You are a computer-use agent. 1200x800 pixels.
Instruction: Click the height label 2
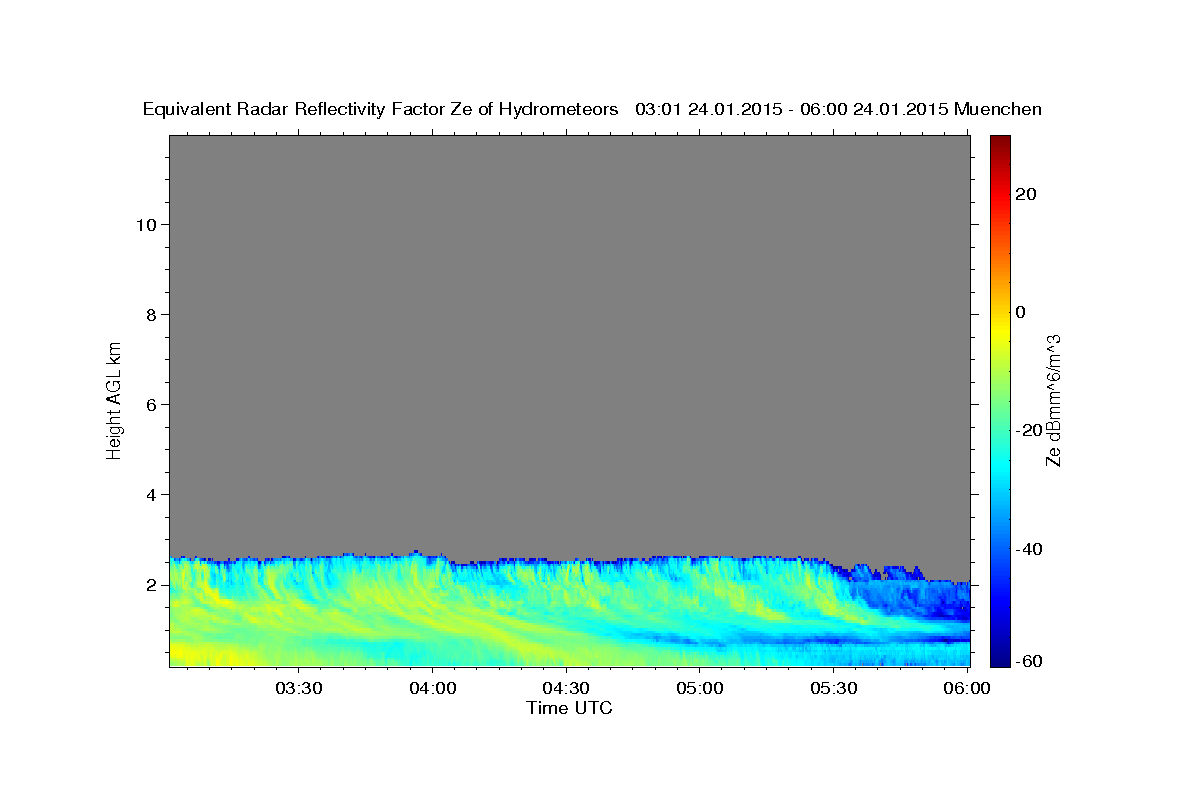click(150, 585)
